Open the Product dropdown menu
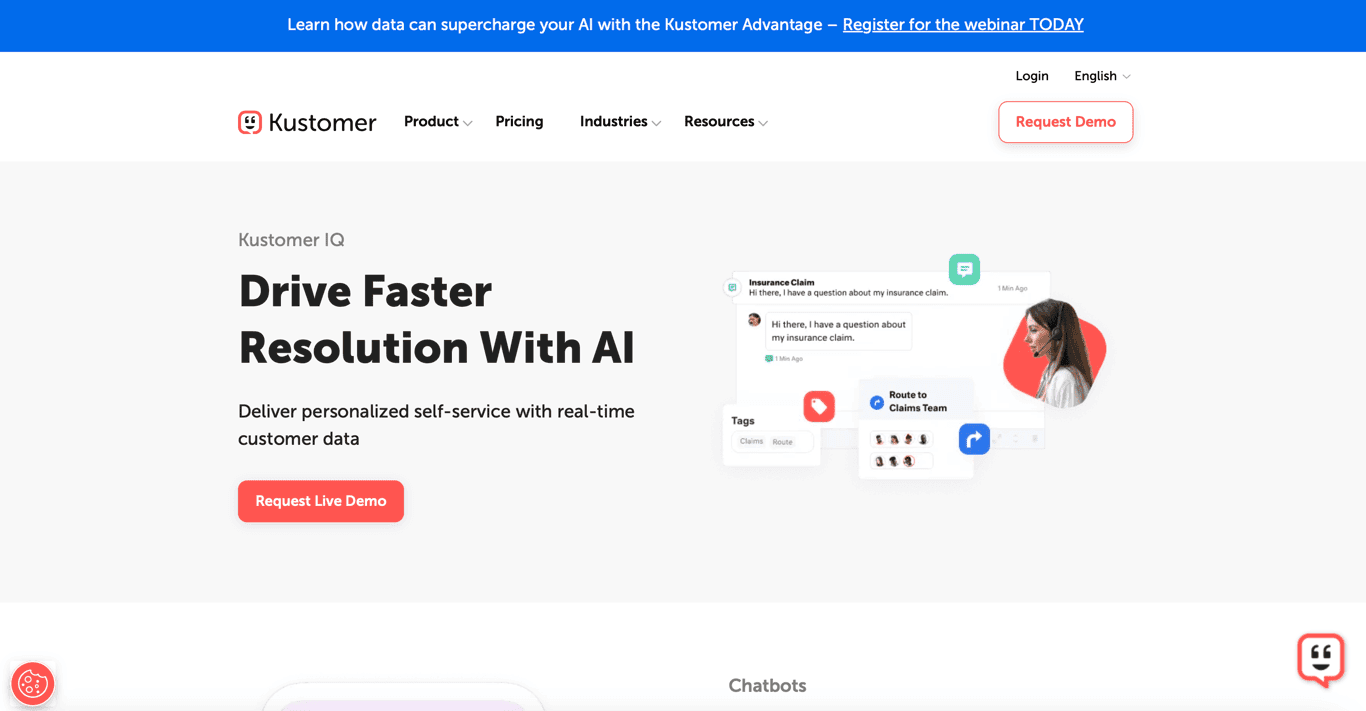 [432, 121]
